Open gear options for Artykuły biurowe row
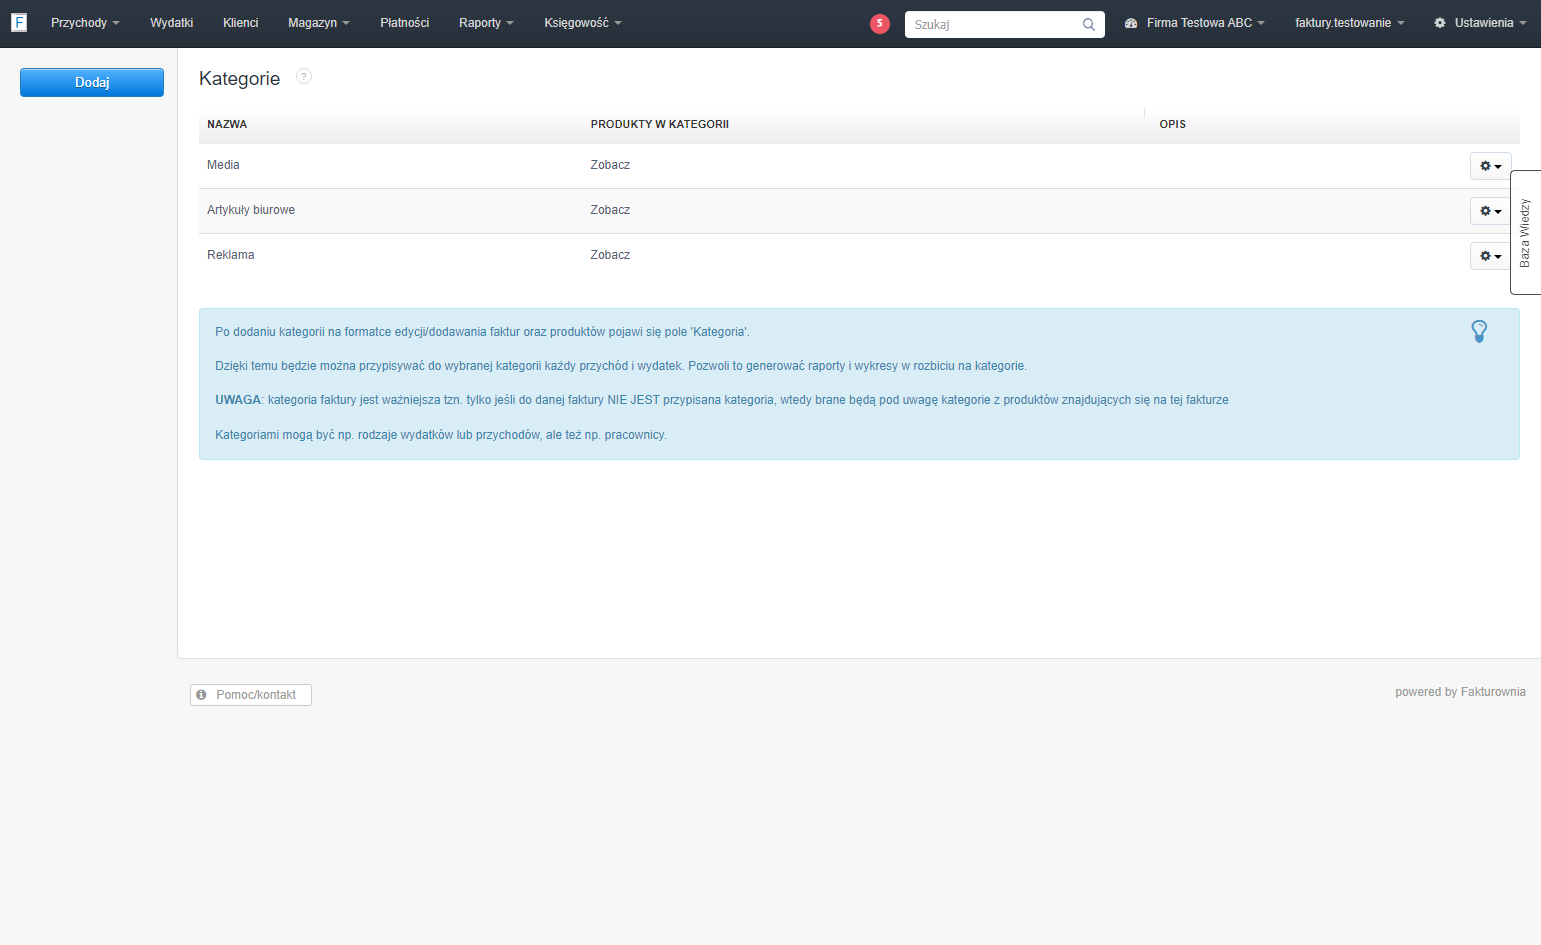 click(1490, 211)
